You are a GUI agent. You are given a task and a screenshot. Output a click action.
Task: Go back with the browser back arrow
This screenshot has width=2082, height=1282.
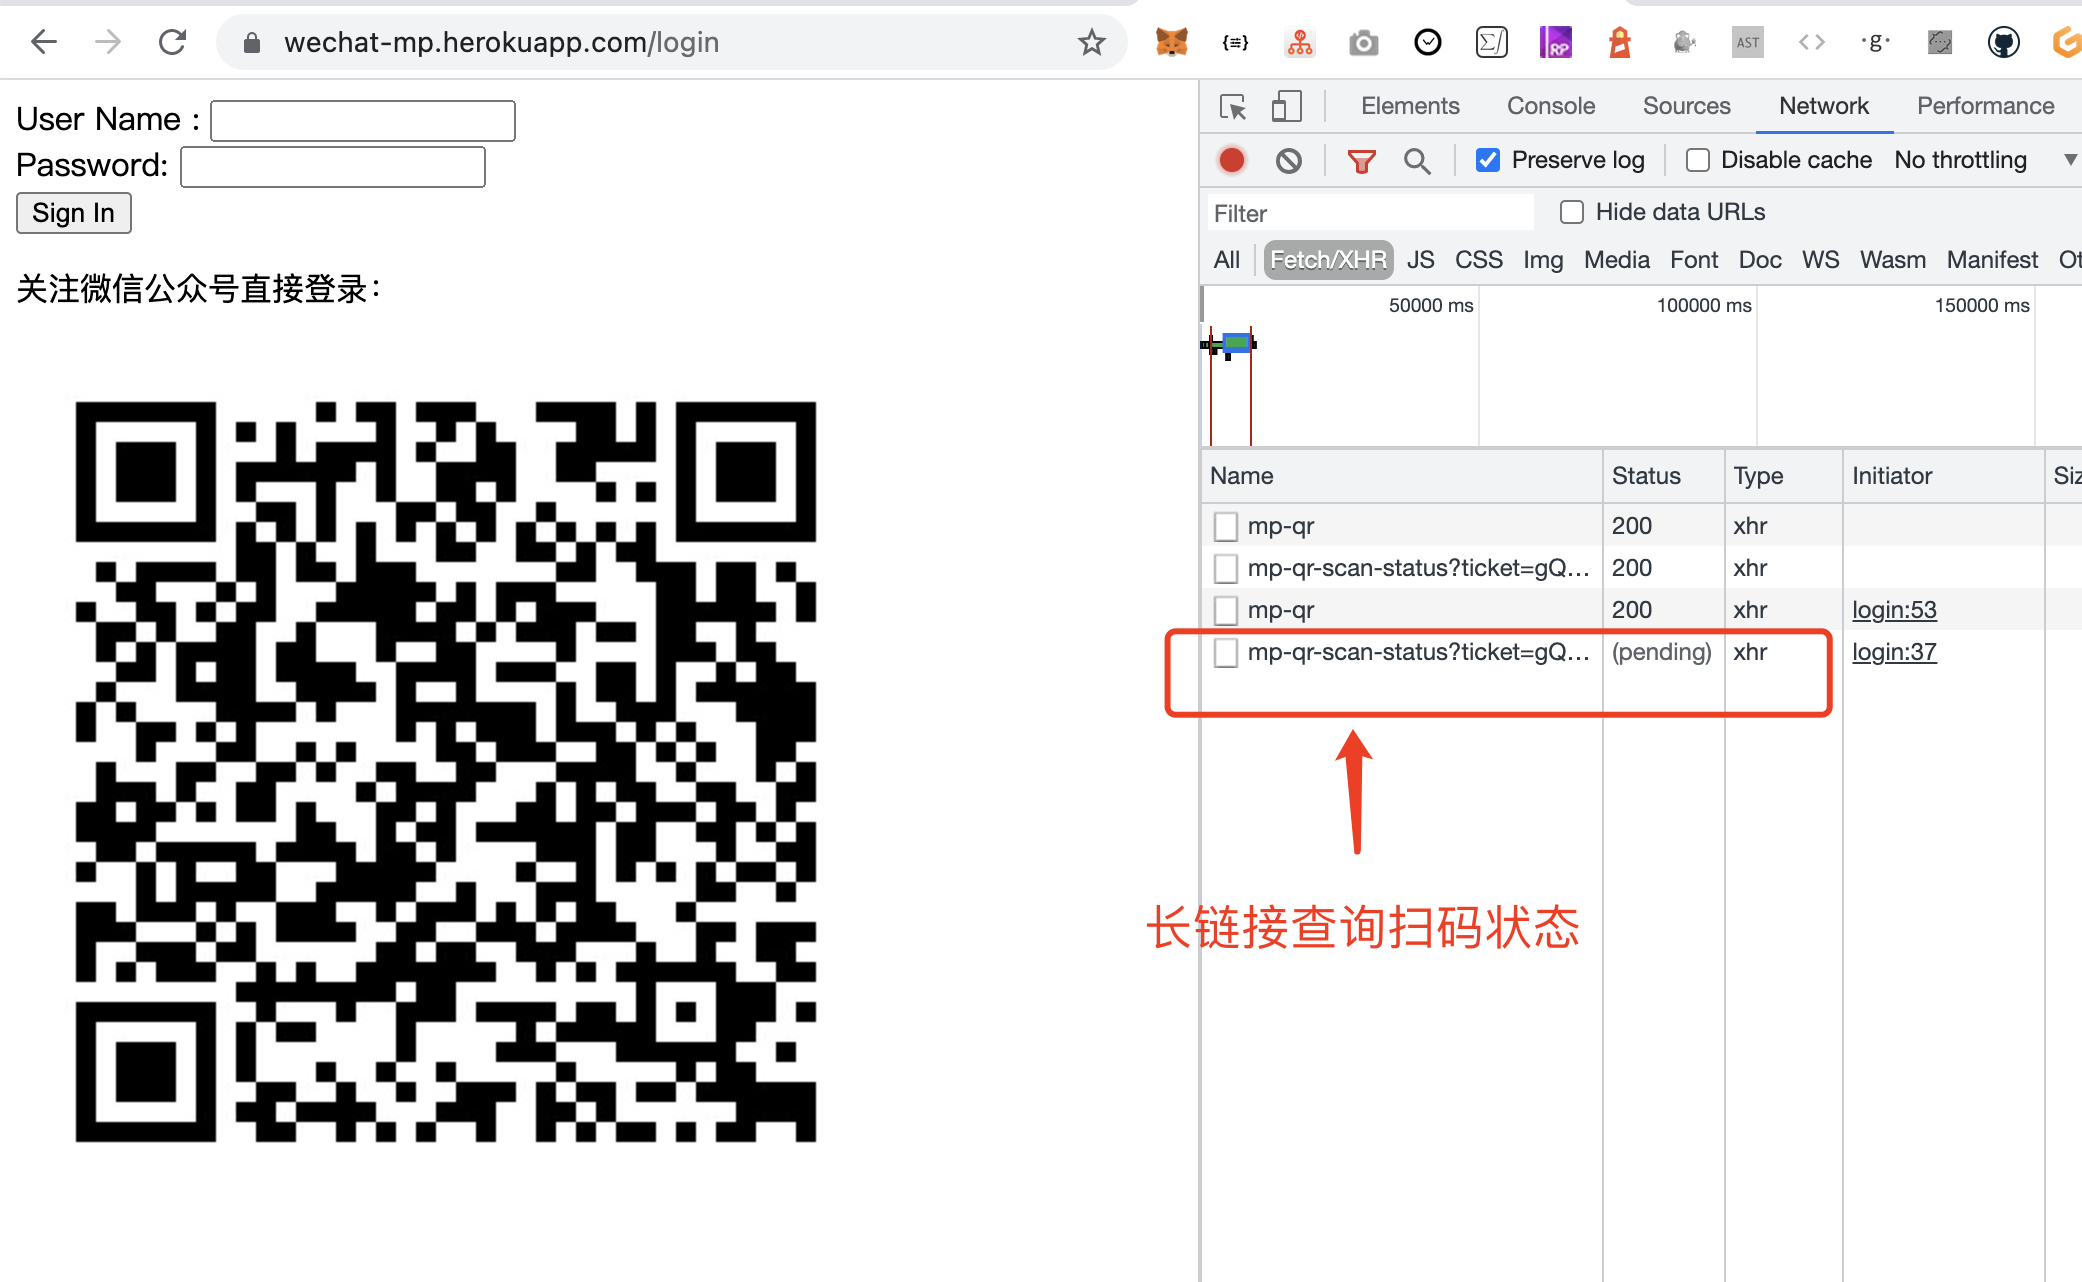44,42
